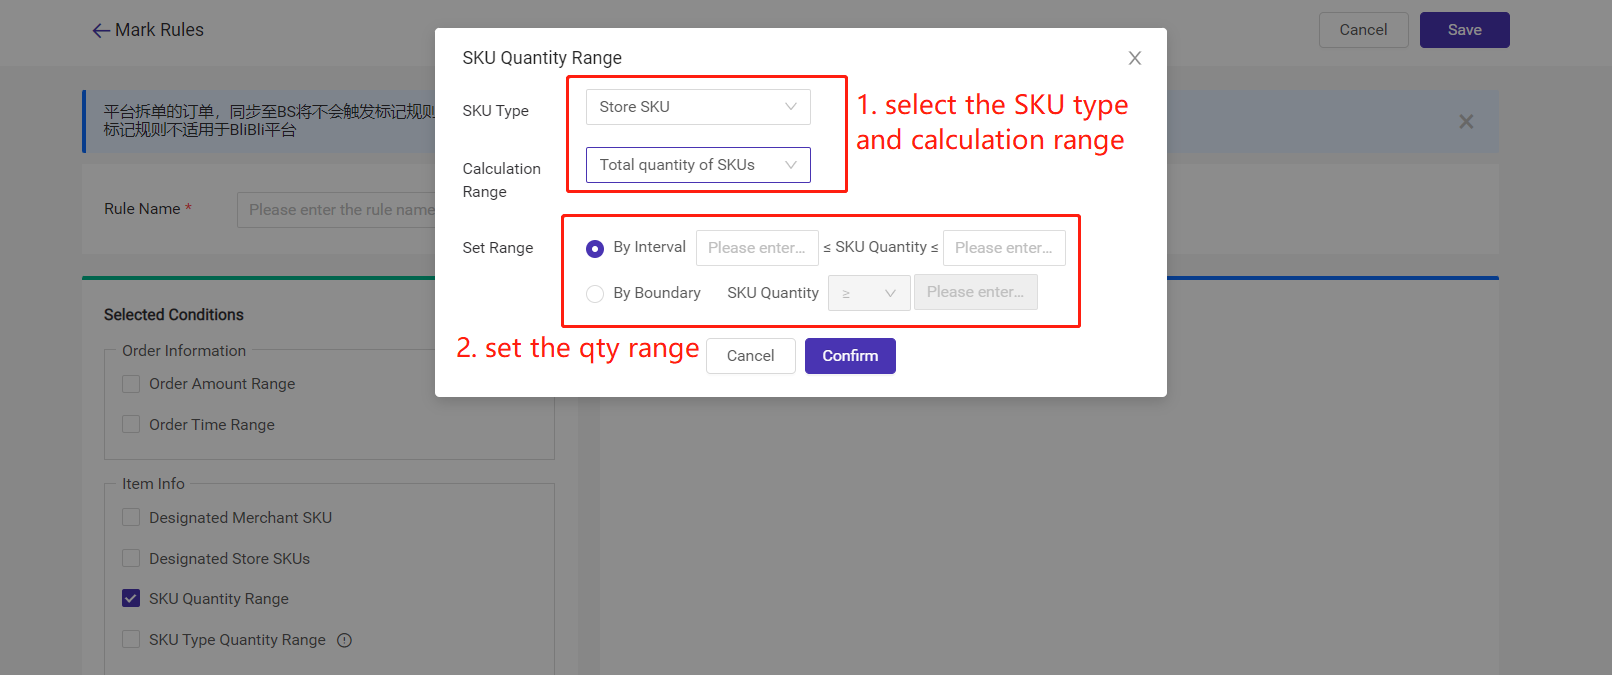This screenshot has height=675, width=1612.
Task: Focus the interval minimum quantity field
Action: click(x=757, y=248)
